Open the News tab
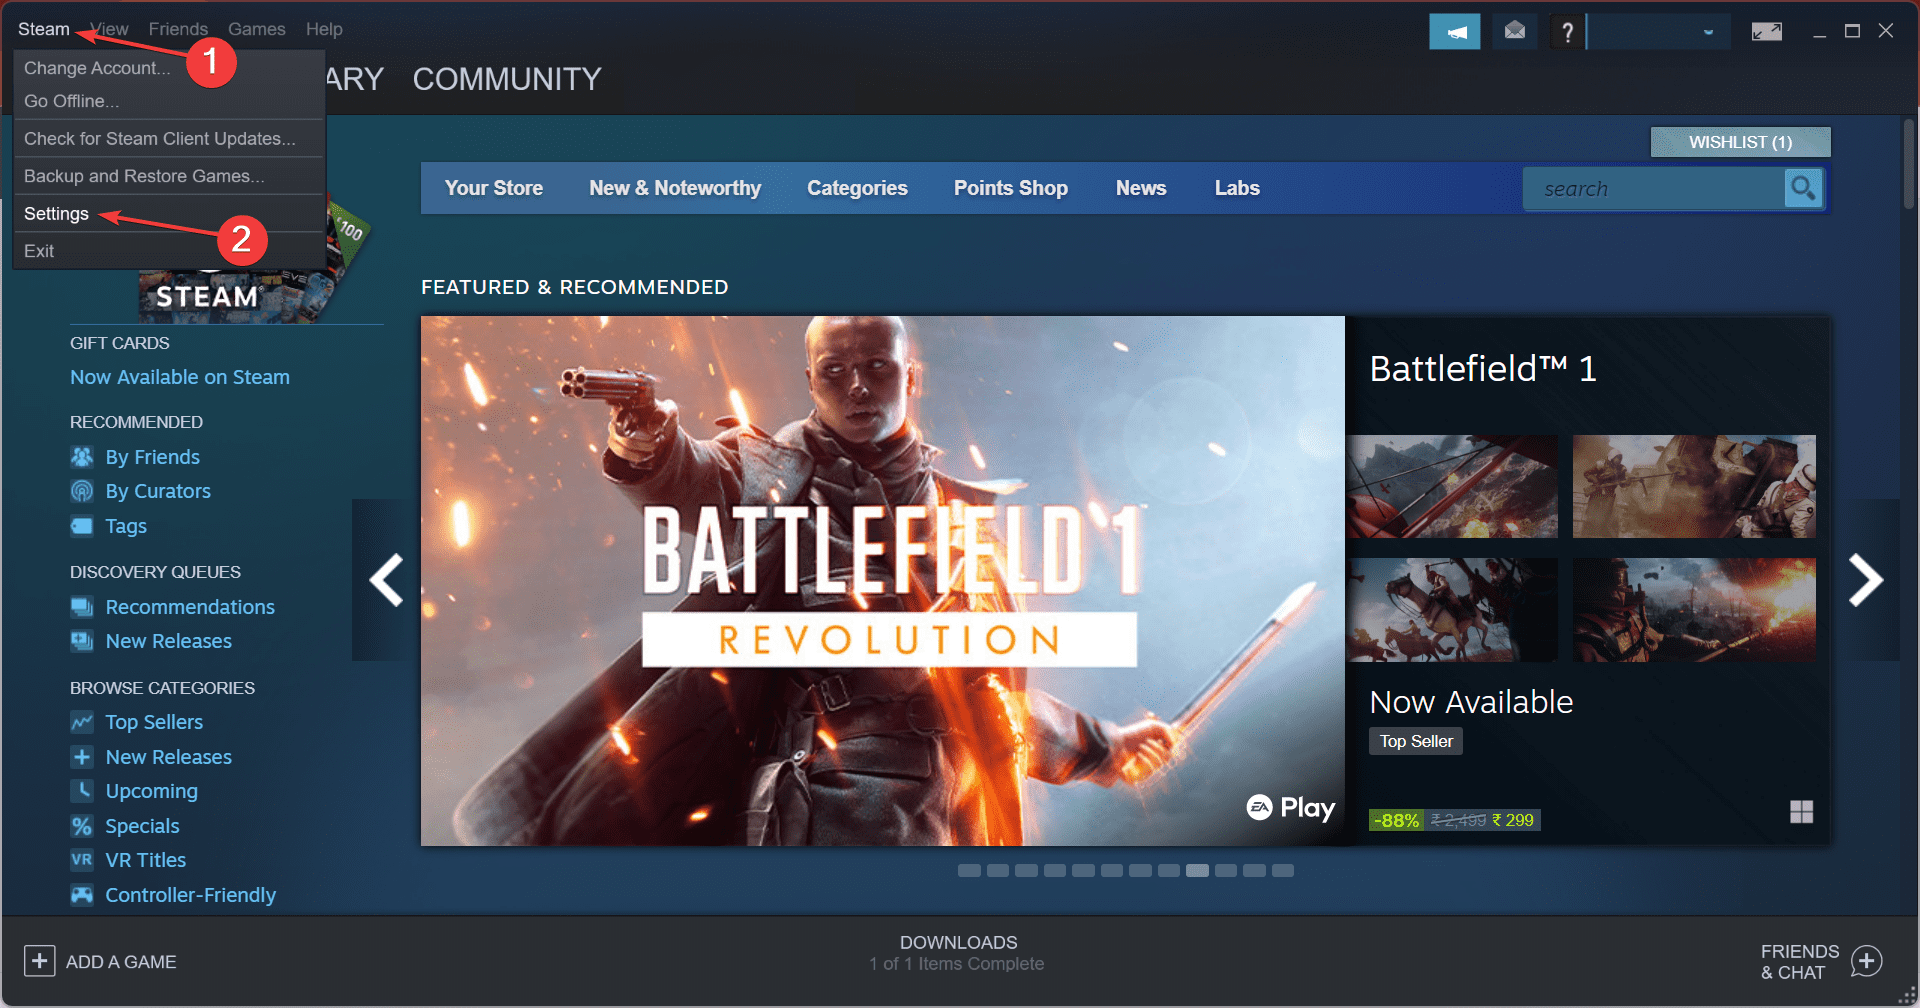This screenshot has width=1920, height=1008. click(x=1141, y=188)
